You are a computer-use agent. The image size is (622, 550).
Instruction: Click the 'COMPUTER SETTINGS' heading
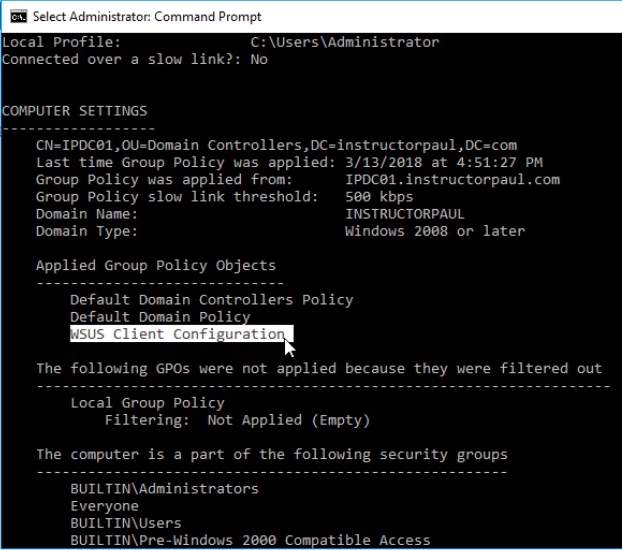75,111
